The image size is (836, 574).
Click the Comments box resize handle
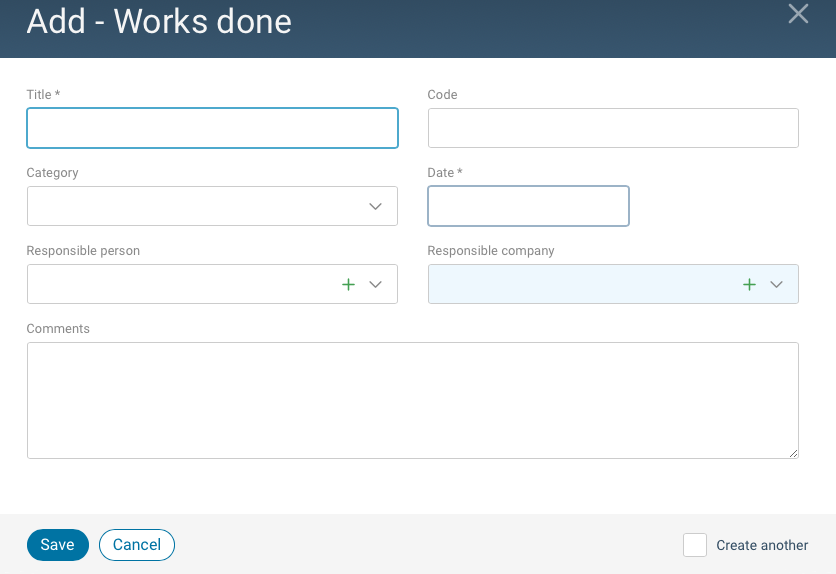(x=794, y=454)
